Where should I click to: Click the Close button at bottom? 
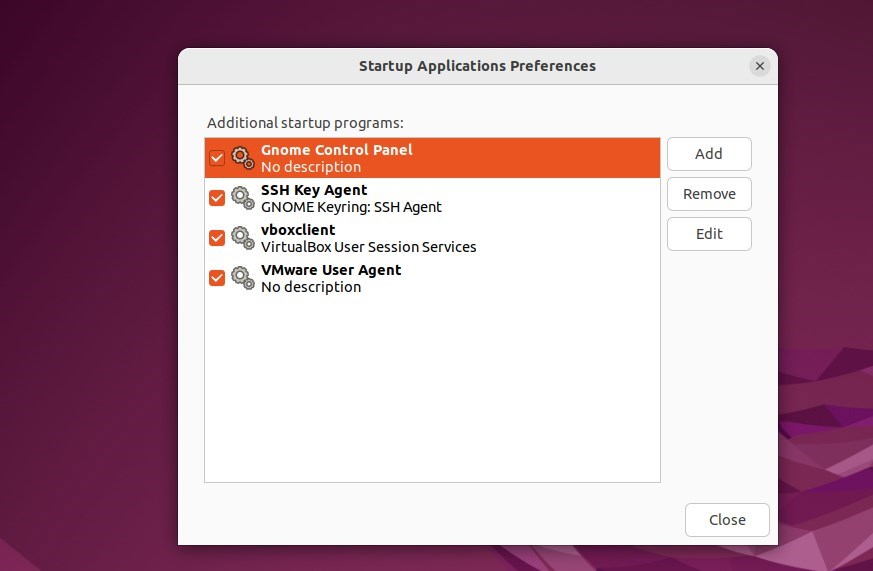pos(727,520)
